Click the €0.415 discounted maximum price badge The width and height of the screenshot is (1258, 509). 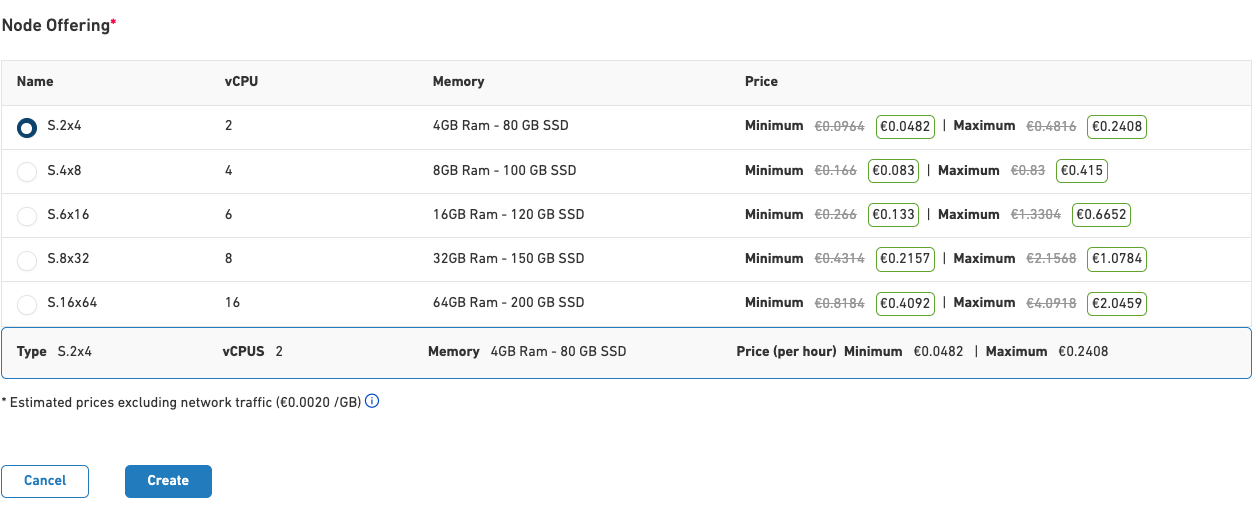point(1082,171)
